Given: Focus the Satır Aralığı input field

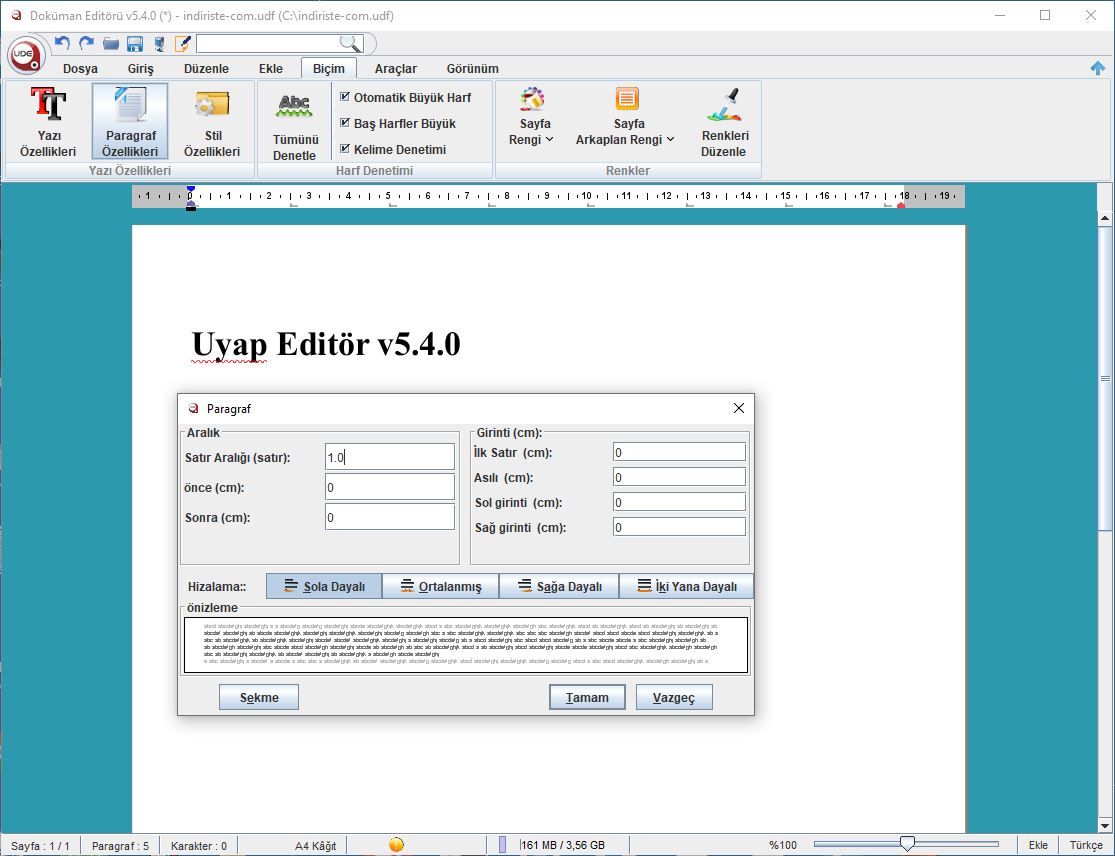Looking at the screenshot, I should click(390, 457).
